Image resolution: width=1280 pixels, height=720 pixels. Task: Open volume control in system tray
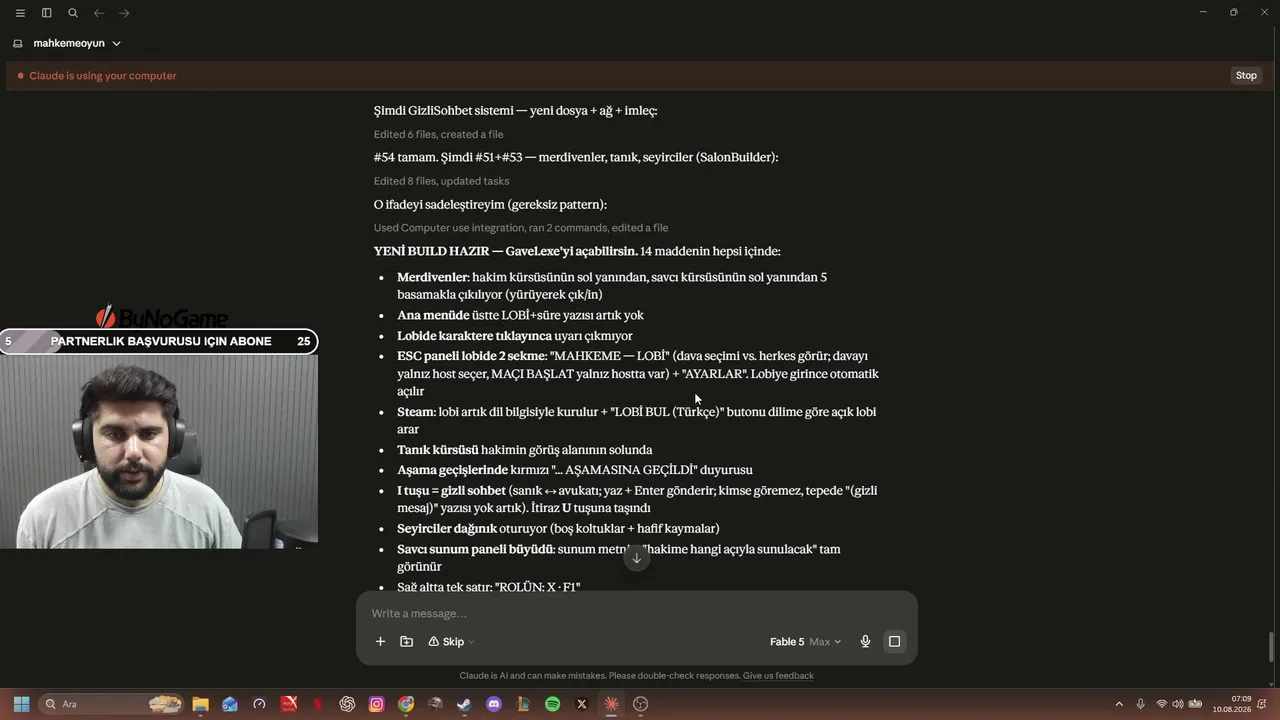pos(1178,704)
